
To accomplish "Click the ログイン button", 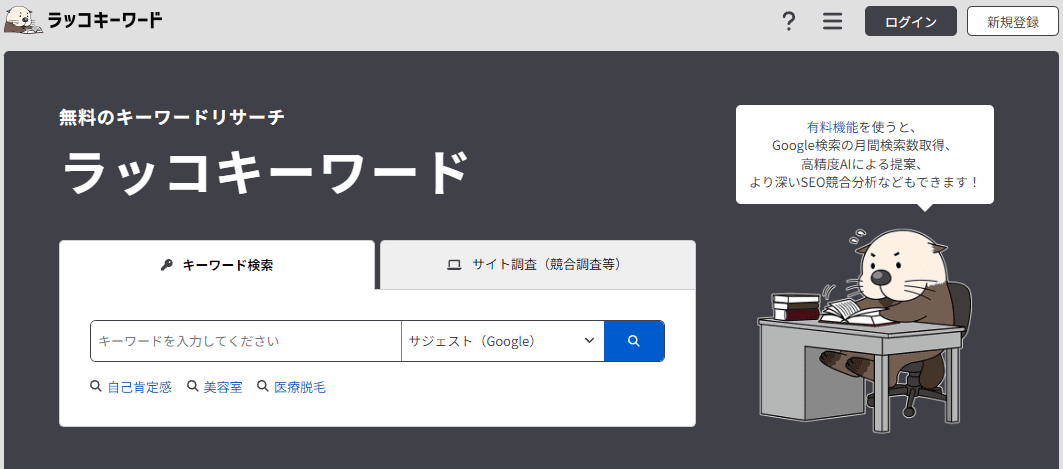I will coord(910,22).
